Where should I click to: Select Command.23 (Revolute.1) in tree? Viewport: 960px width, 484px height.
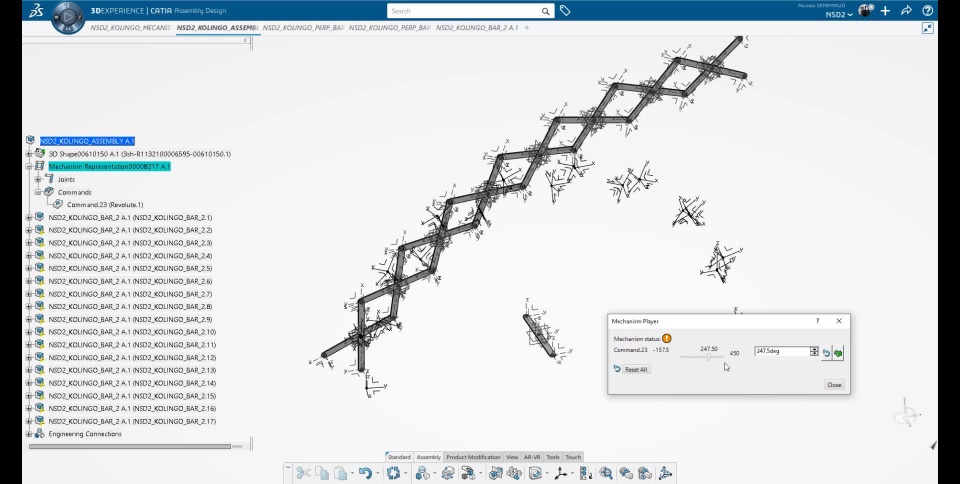[105, 205]
